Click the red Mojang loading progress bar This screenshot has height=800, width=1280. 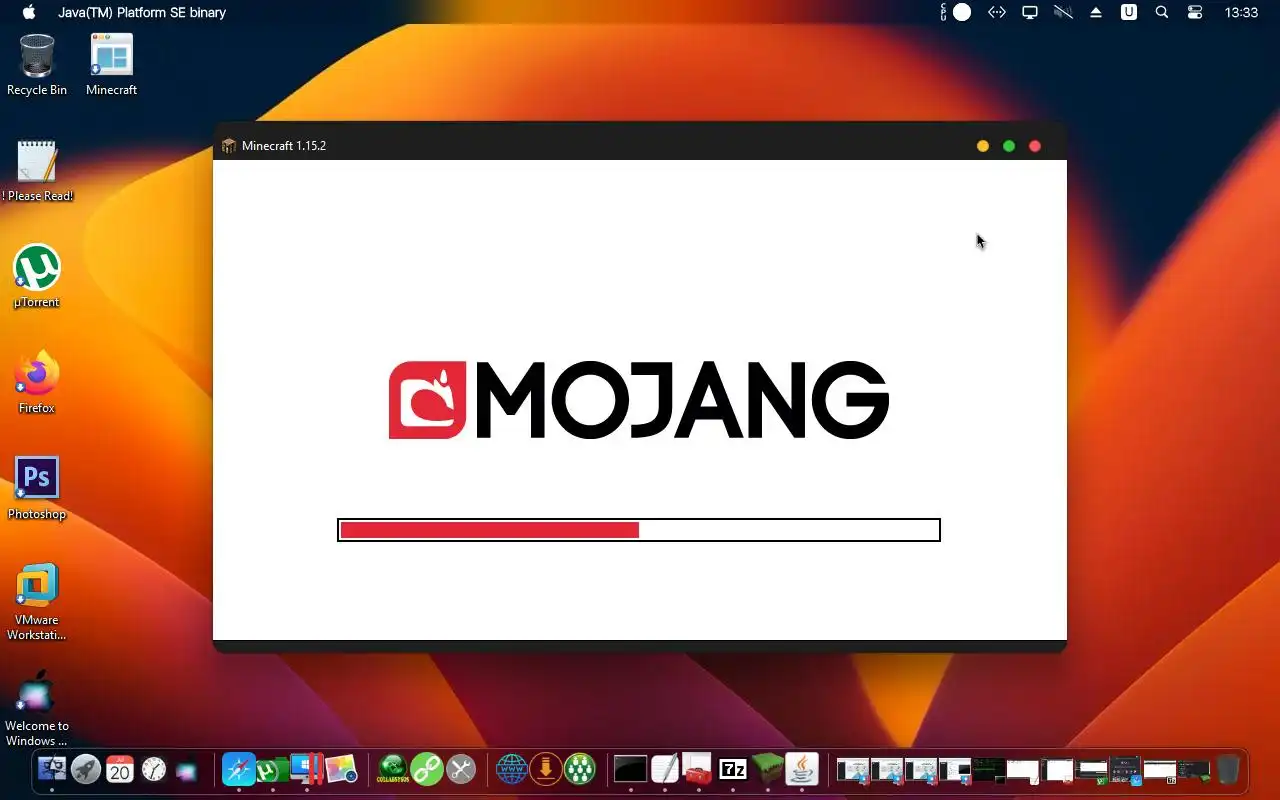[639, 530]
